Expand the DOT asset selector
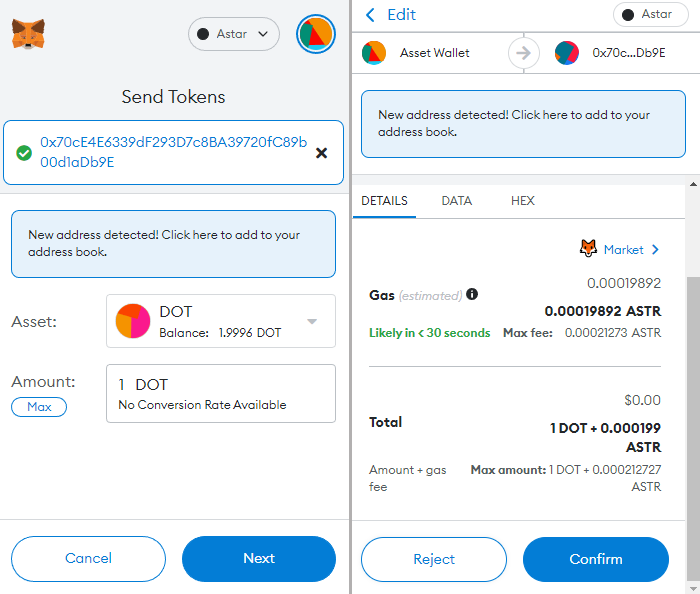Image resolution: width=700 pixels, height=594 pixels. click(312, 321)
